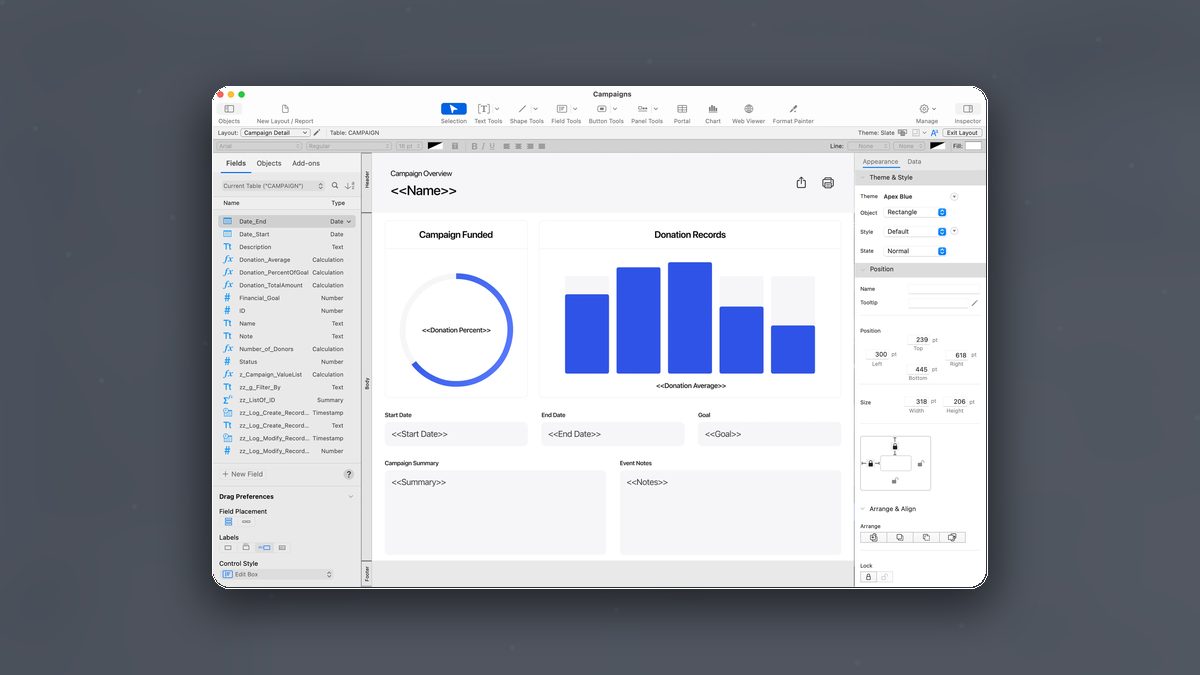1200x675 pixels.
Task: Toggle the right anchor lock in autosizing box
Action: point(920,464)
